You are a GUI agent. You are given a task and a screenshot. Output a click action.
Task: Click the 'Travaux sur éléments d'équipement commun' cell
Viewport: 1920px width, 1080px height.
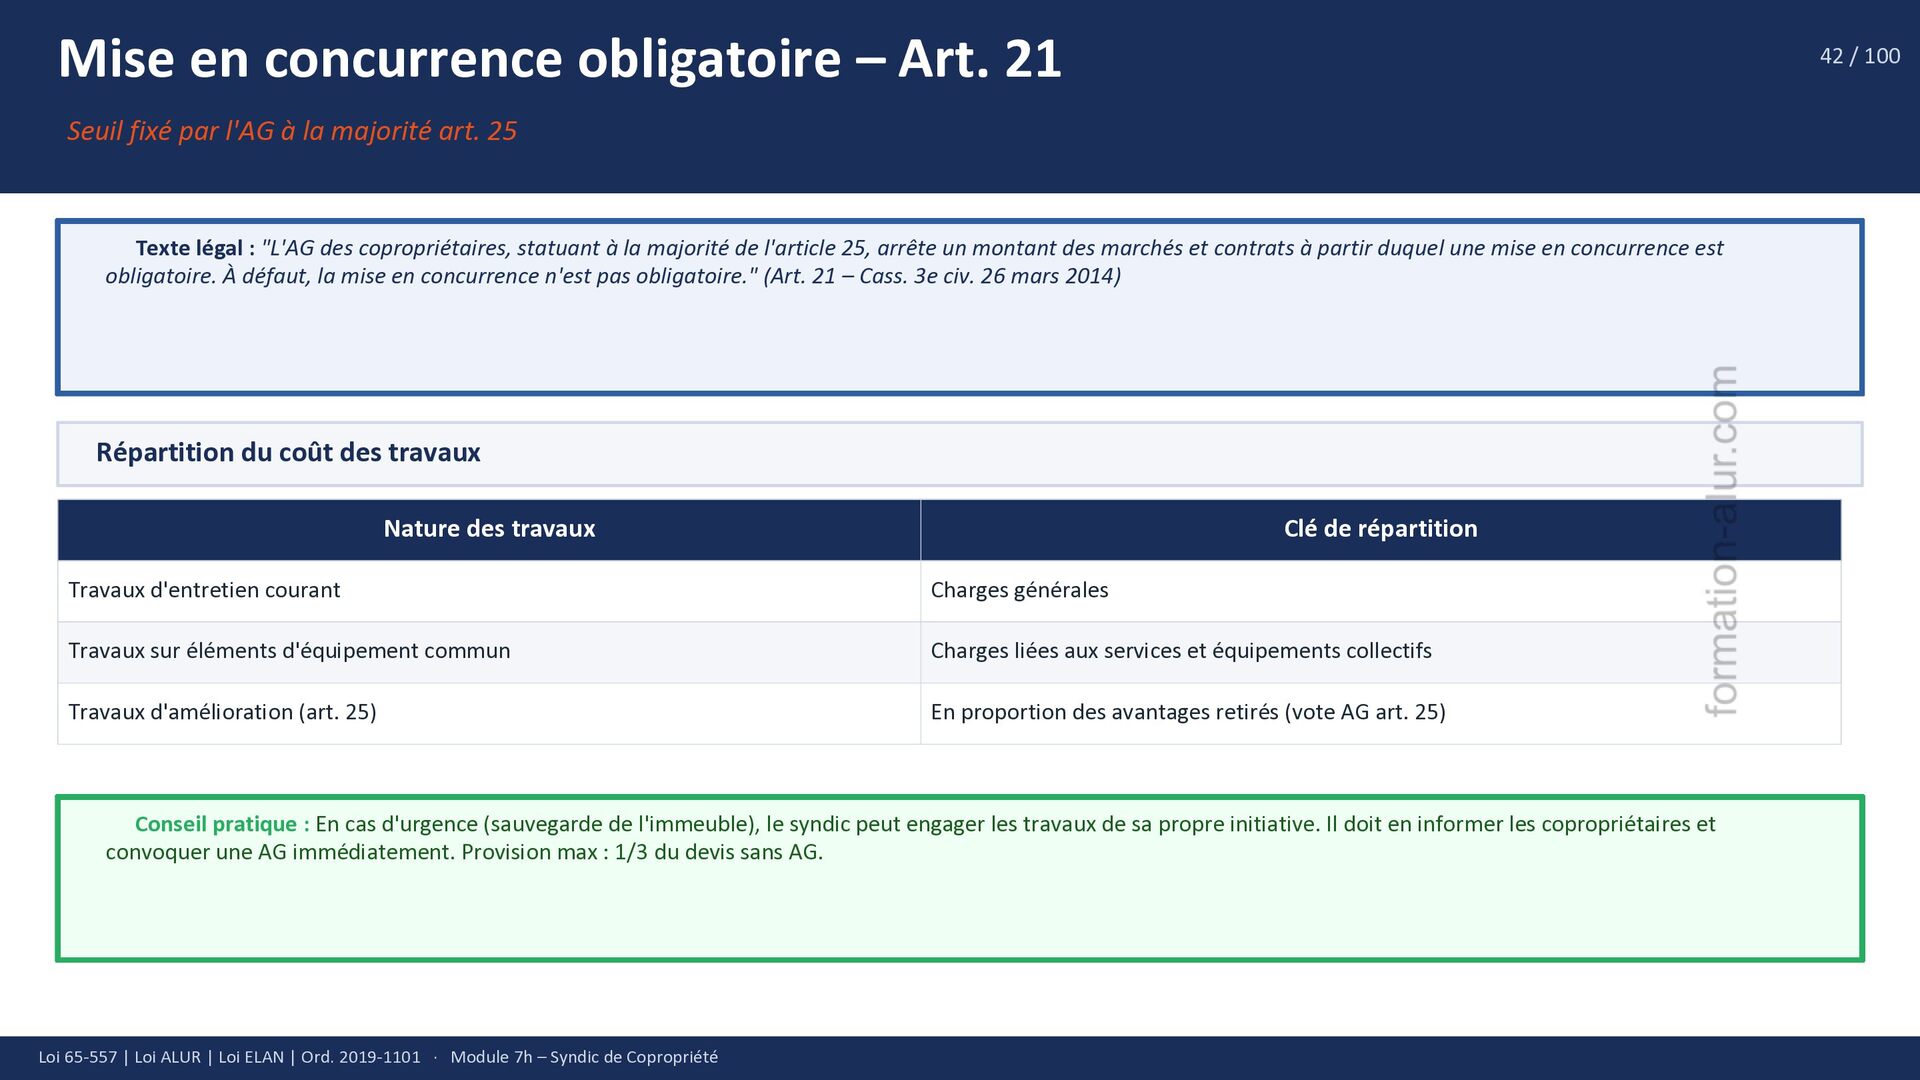[x=289, y=651]
